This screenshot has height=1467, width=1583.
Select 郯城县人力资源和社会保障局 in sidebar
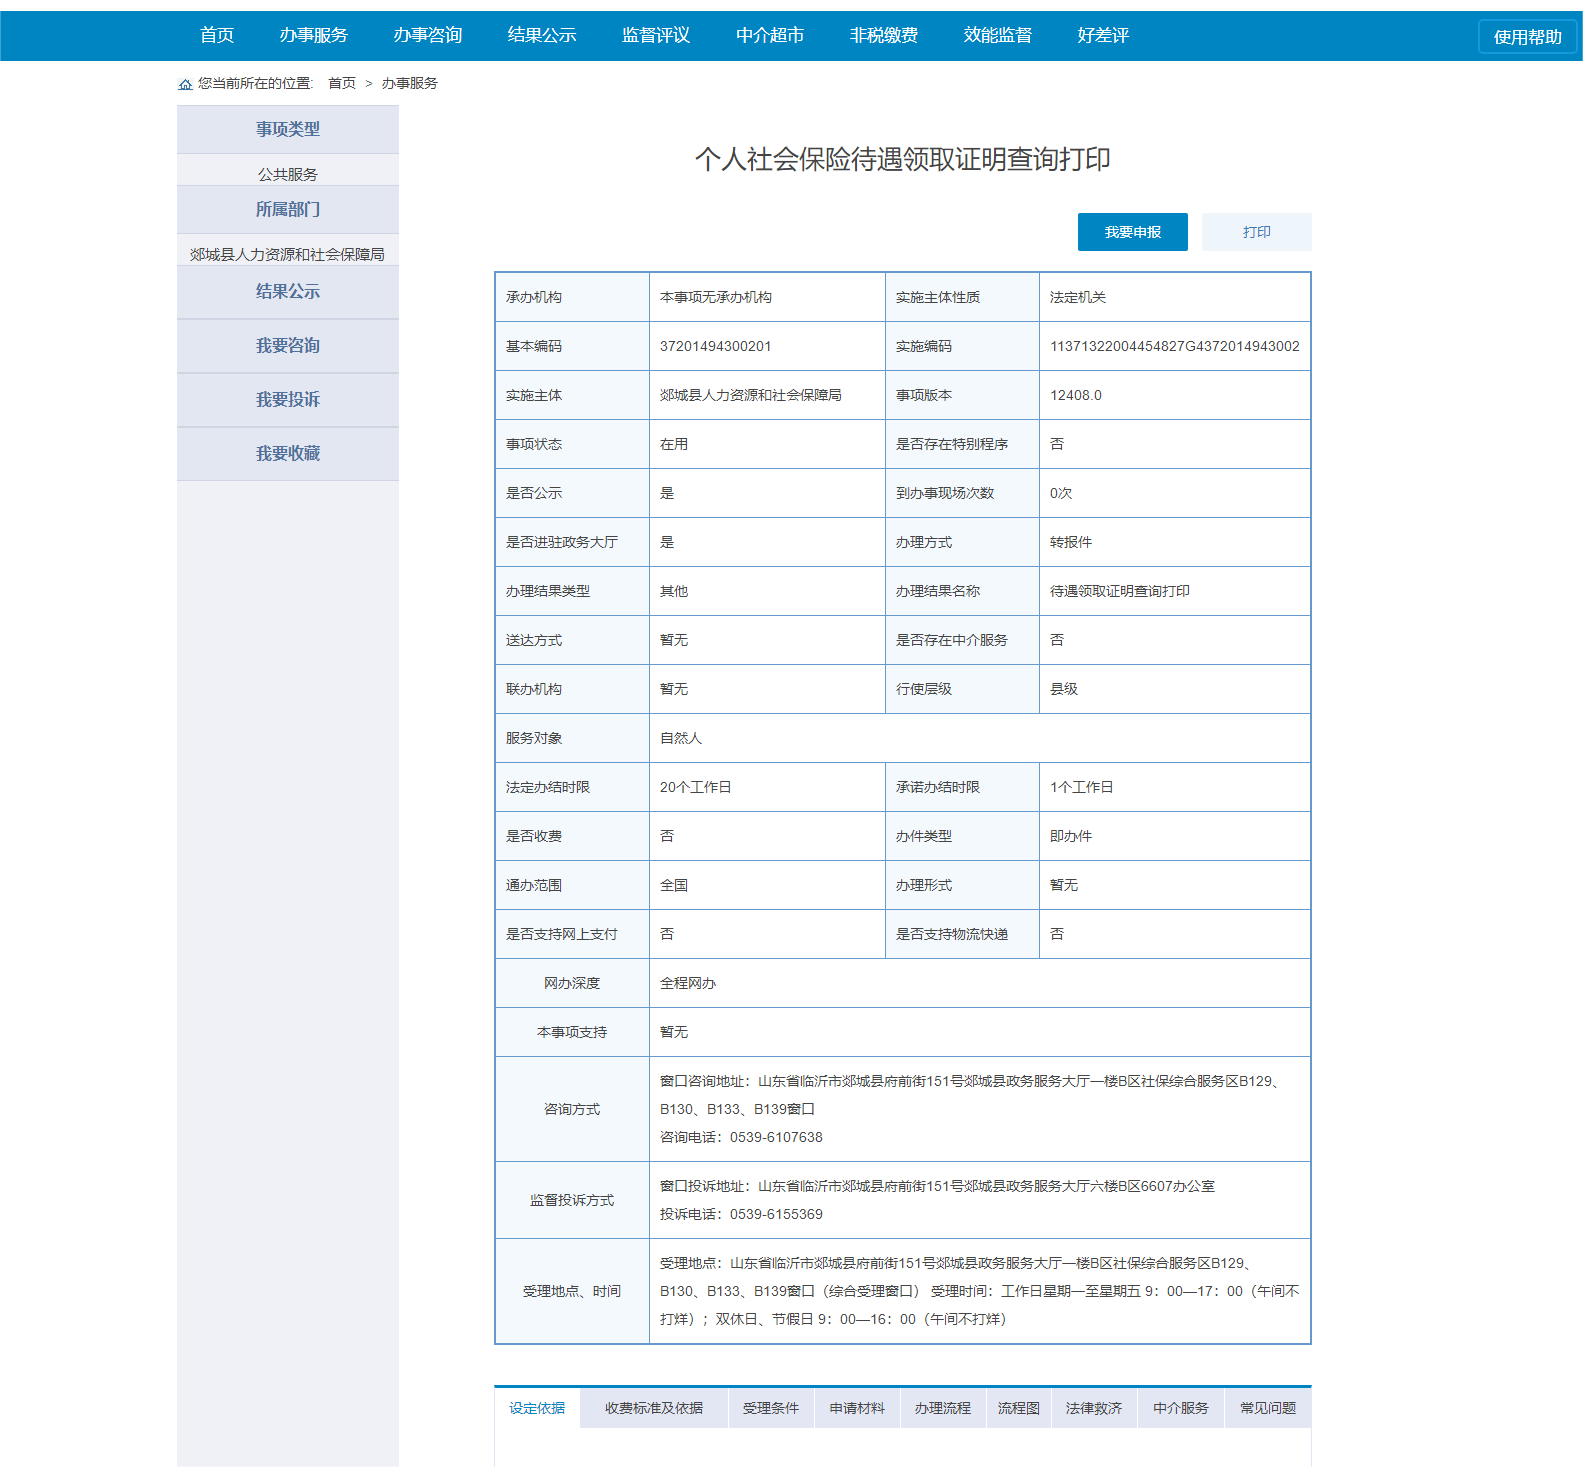click(x=288, y=254)
